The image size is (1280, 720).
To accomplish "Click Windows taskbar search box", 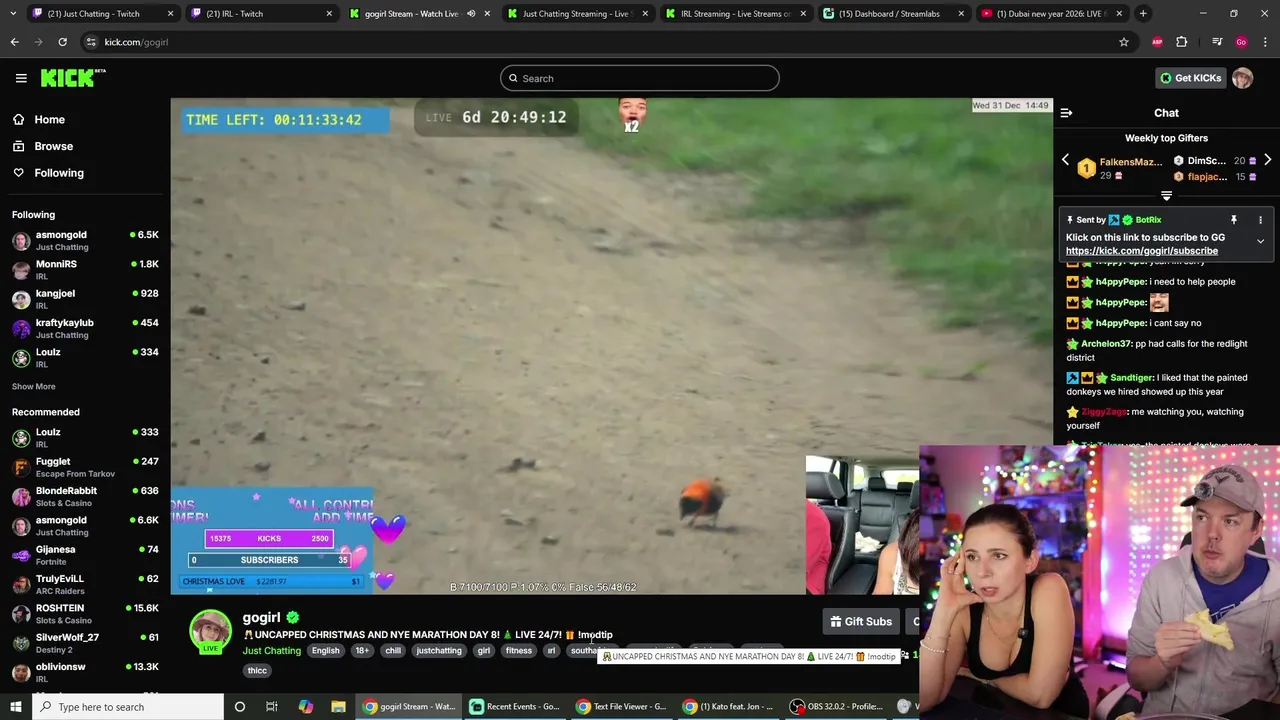I will (128, 707).
